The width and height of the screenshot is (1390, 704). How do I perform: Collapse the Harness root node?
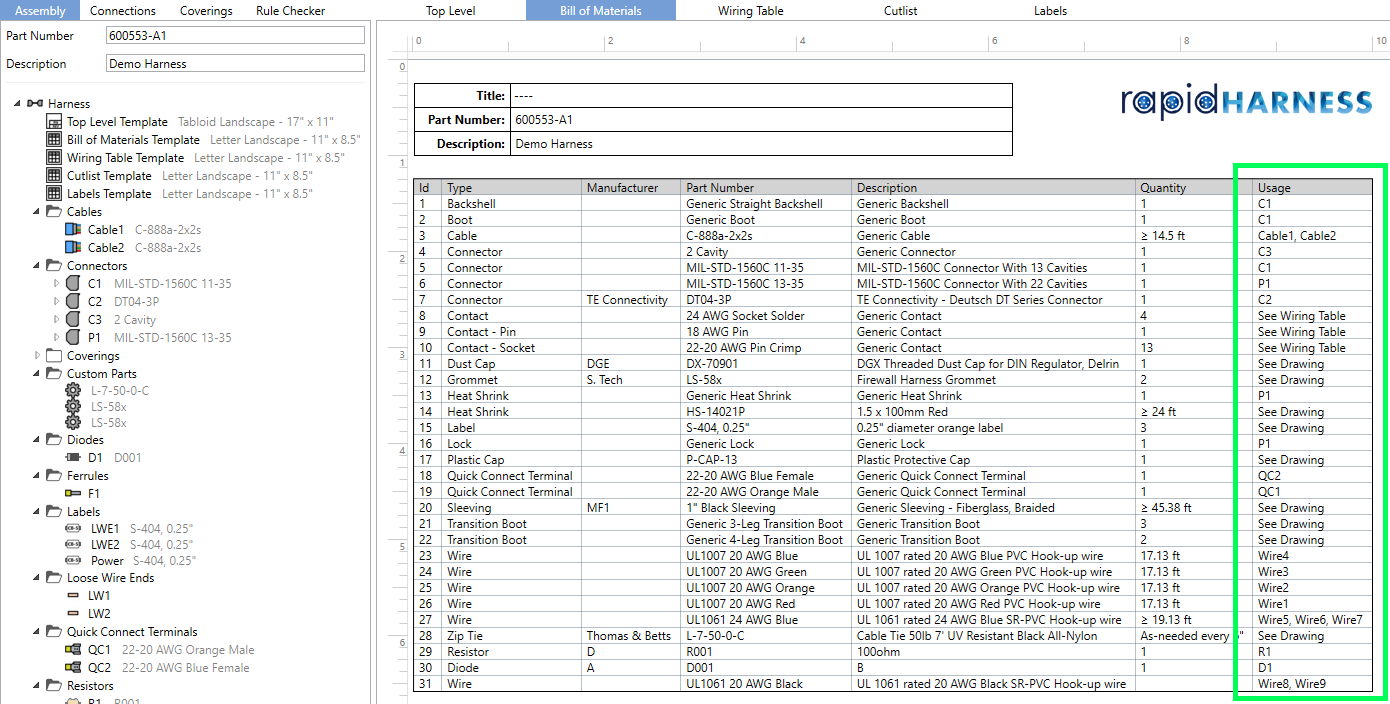coord(18,104)
